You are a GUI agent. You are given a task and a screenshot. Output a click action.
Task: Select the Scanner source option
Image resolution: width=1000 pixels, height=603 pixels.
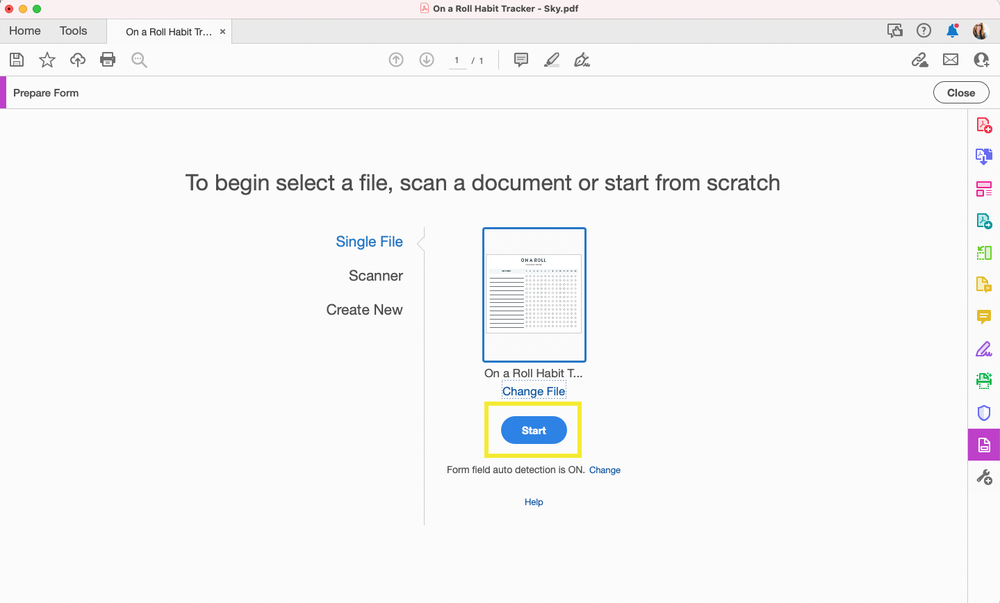(x=376, y=275)
